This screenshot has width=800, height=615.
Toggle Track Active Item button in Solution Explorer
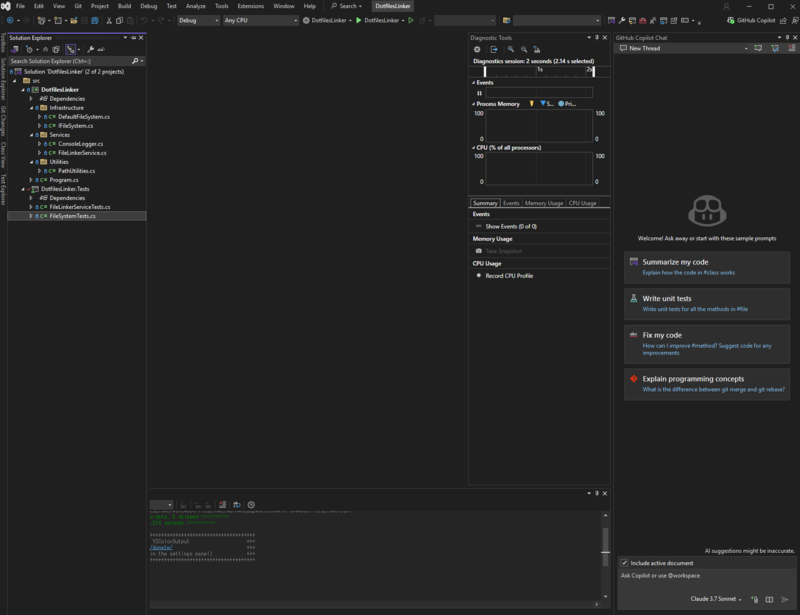[x=70, y=50]
